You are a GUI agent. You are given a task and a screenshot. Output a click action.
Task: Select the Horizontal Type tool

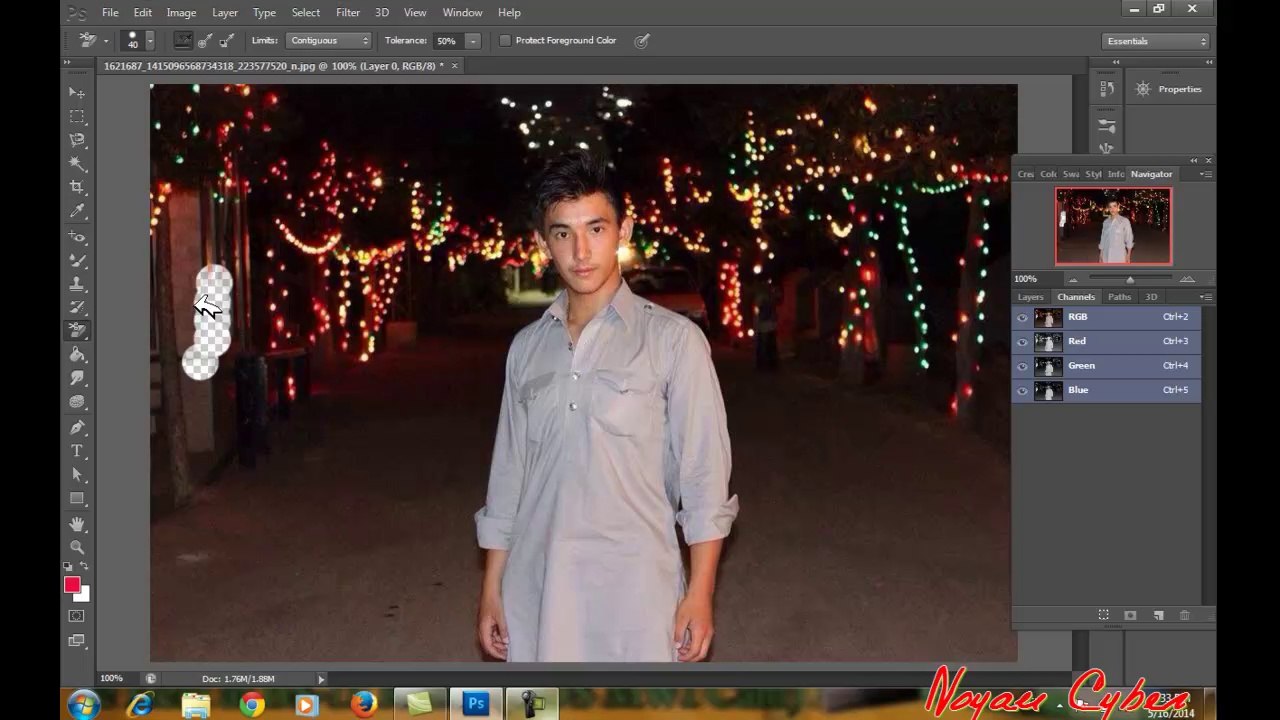pyautogui.click(x=77, y=451)
